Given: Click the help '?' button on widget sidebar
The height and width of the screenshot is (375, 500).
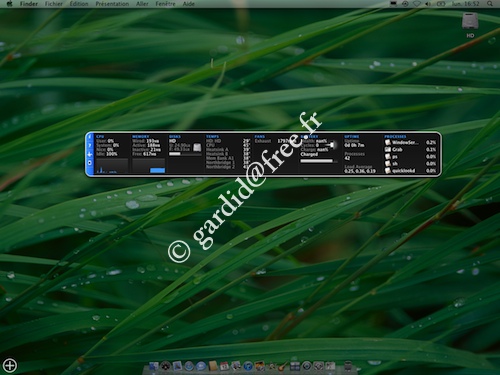Looking at the screenshot, I should [89, 146].
